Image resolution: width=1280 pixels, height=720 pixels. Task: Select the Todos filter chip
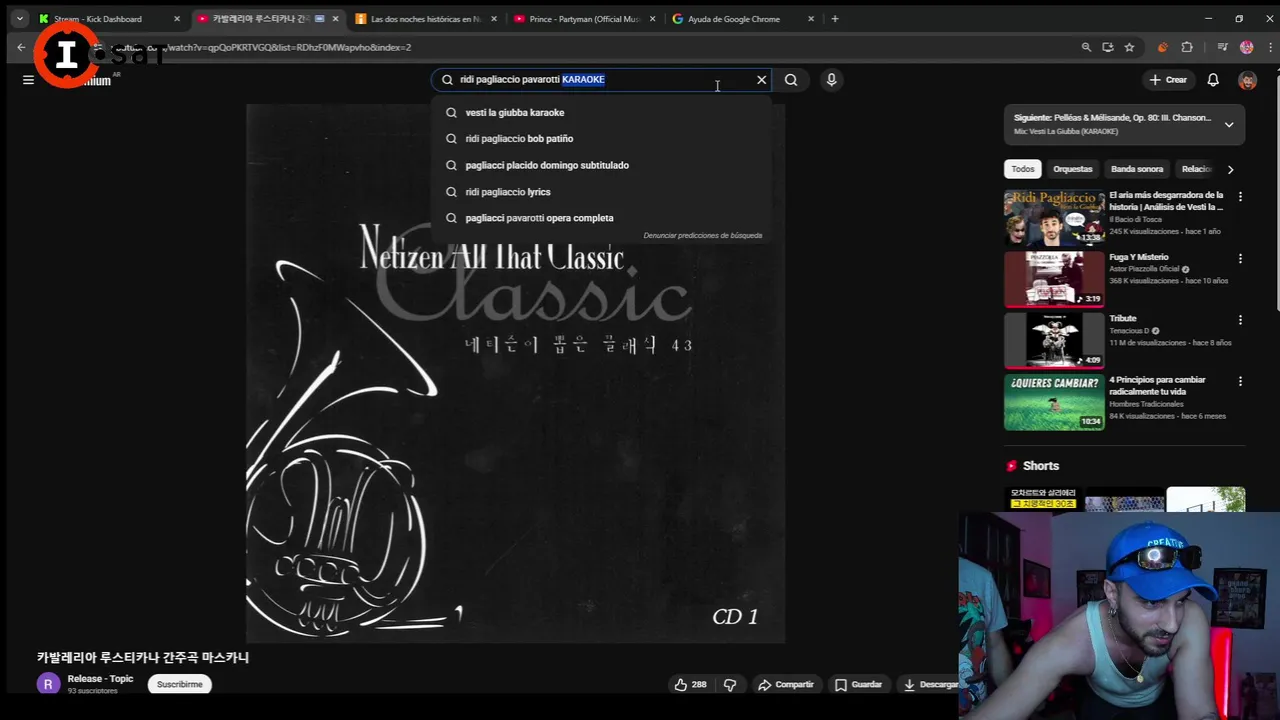(1023, 169)
